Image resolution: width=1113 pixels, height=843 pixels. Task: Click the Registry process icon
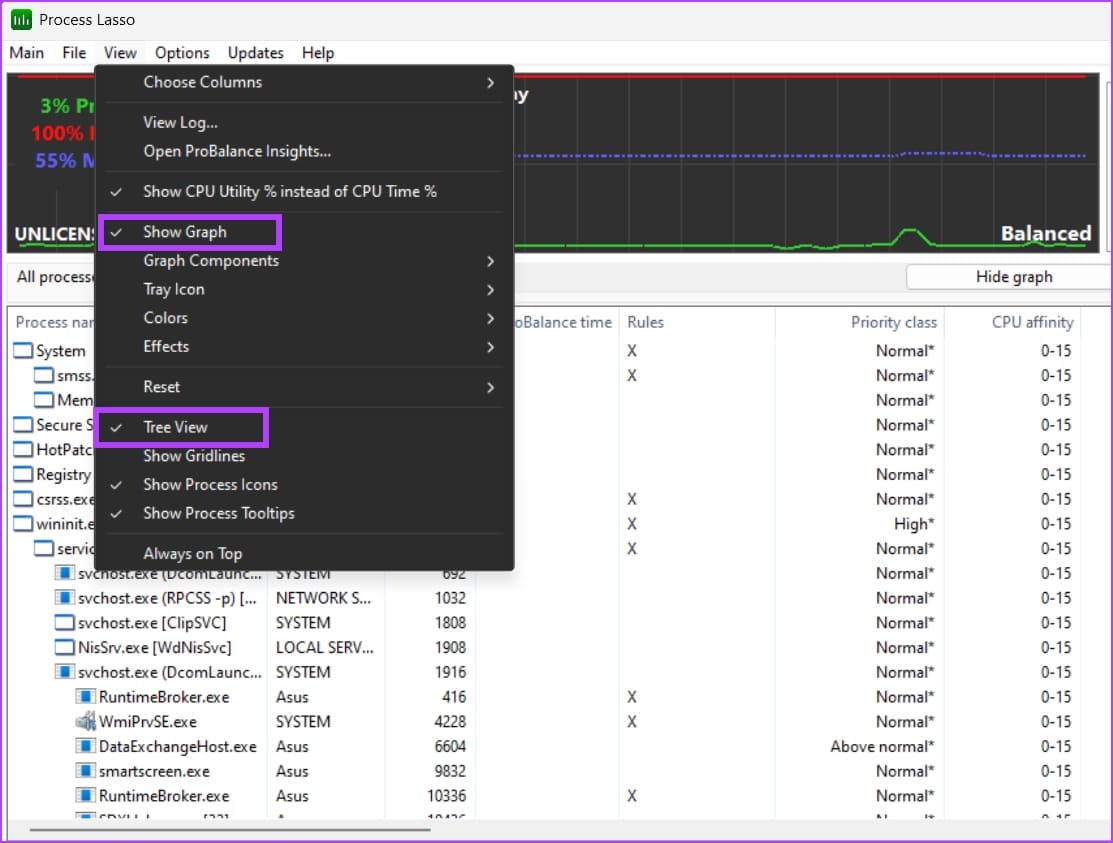tap(23, 474)
